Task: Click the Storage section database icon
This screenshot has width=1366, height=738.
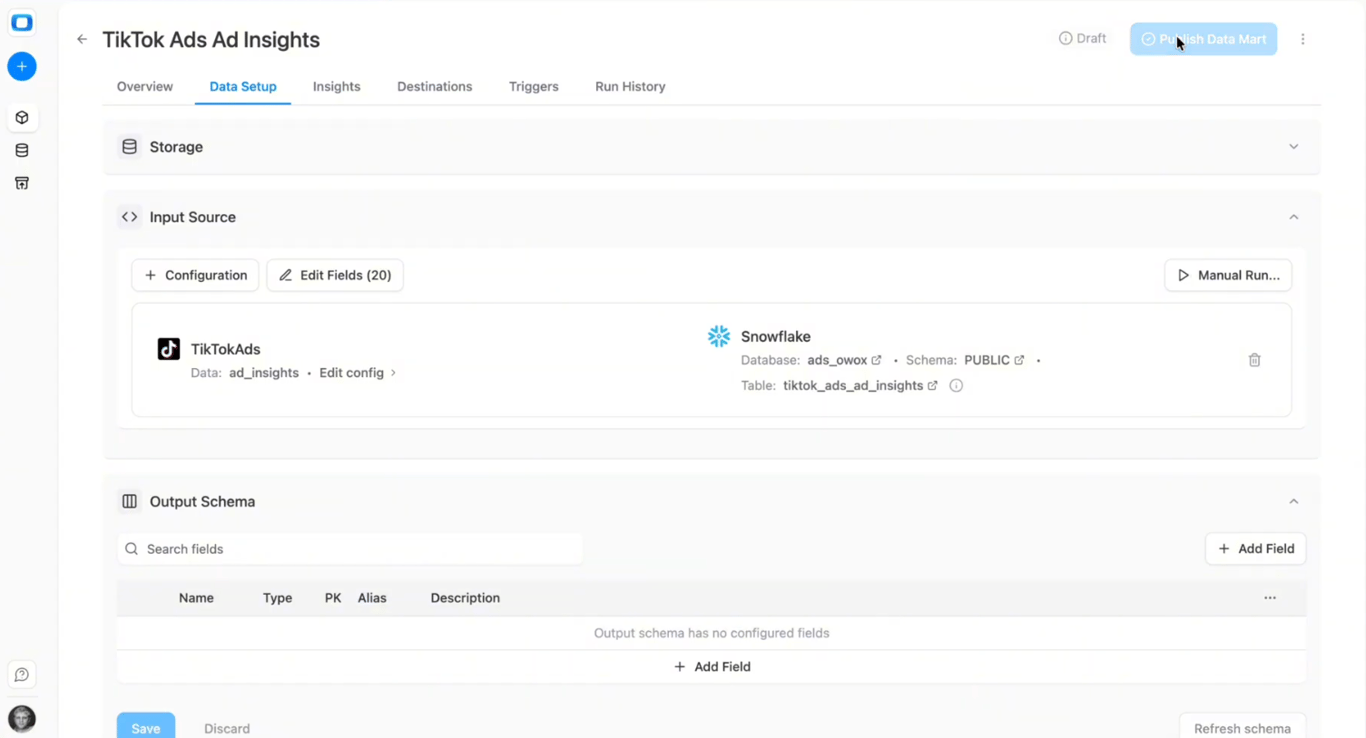Action: [130, 147]
